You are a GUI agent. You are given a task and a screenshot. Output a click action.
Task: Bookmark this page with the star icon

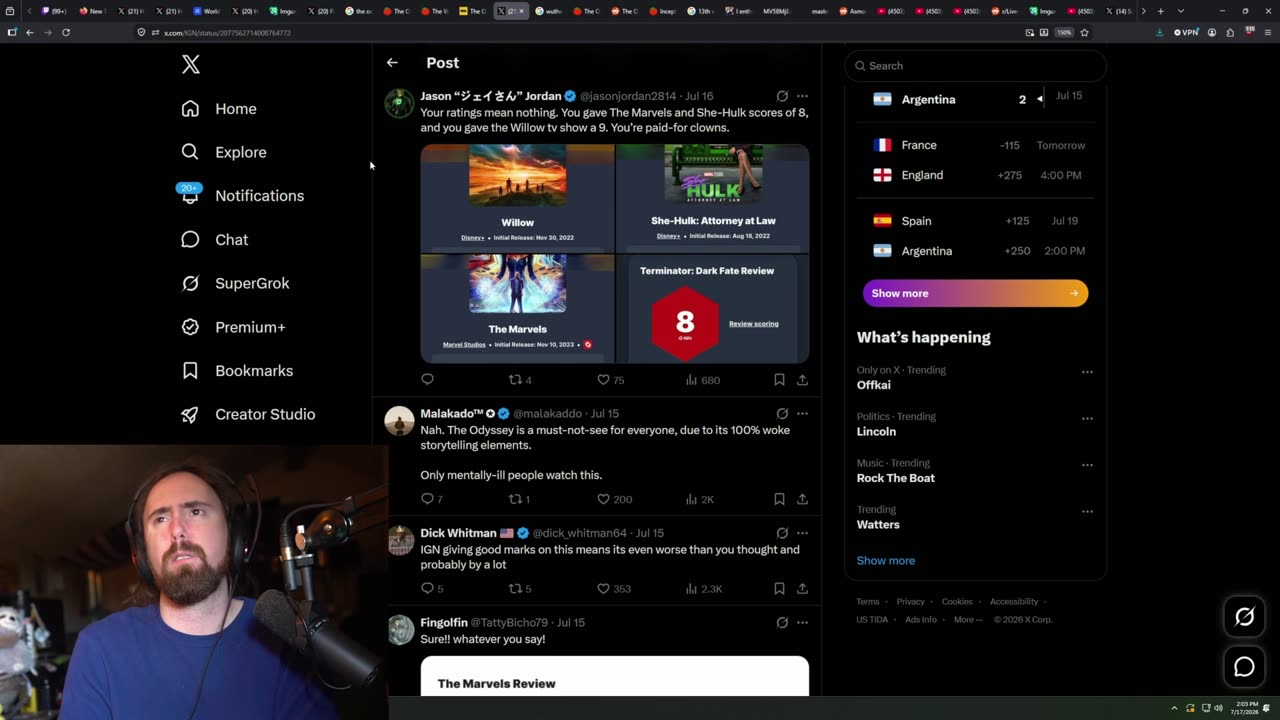pos(1084,32)
